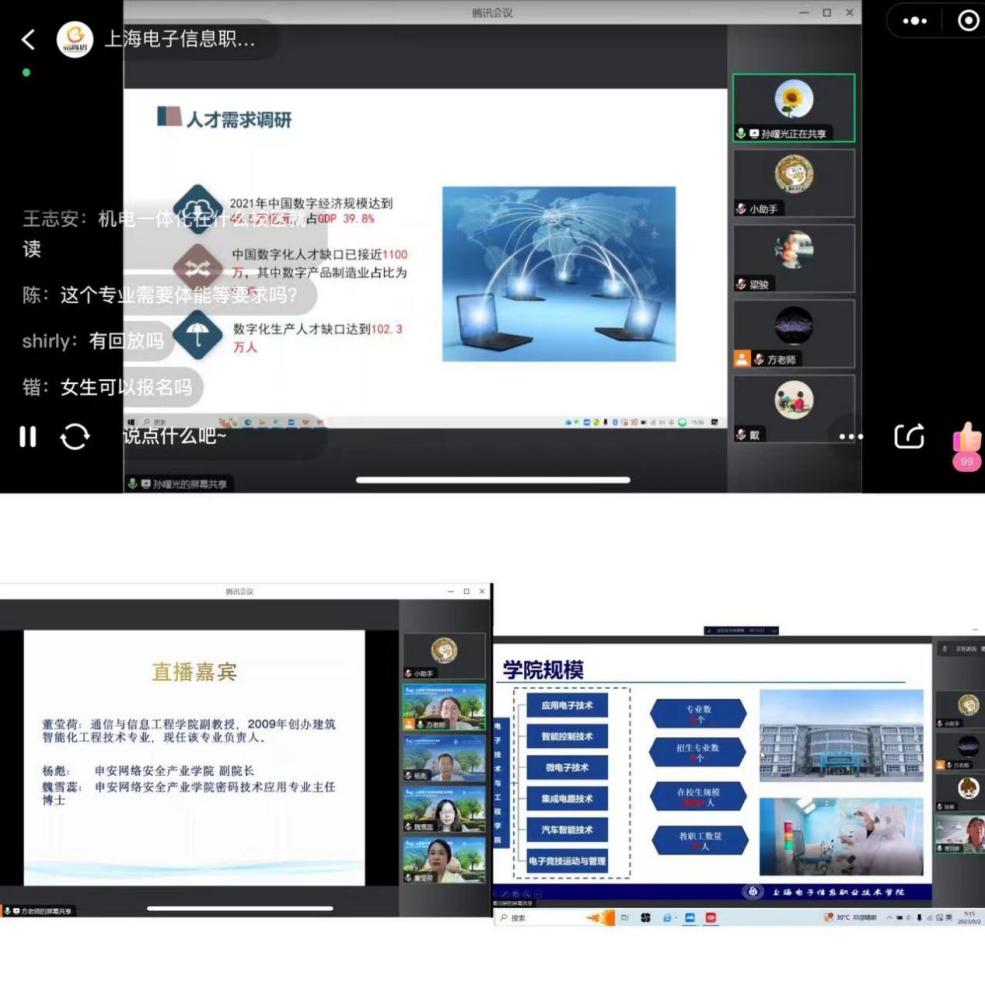Pause the live video

click(28, 436)
